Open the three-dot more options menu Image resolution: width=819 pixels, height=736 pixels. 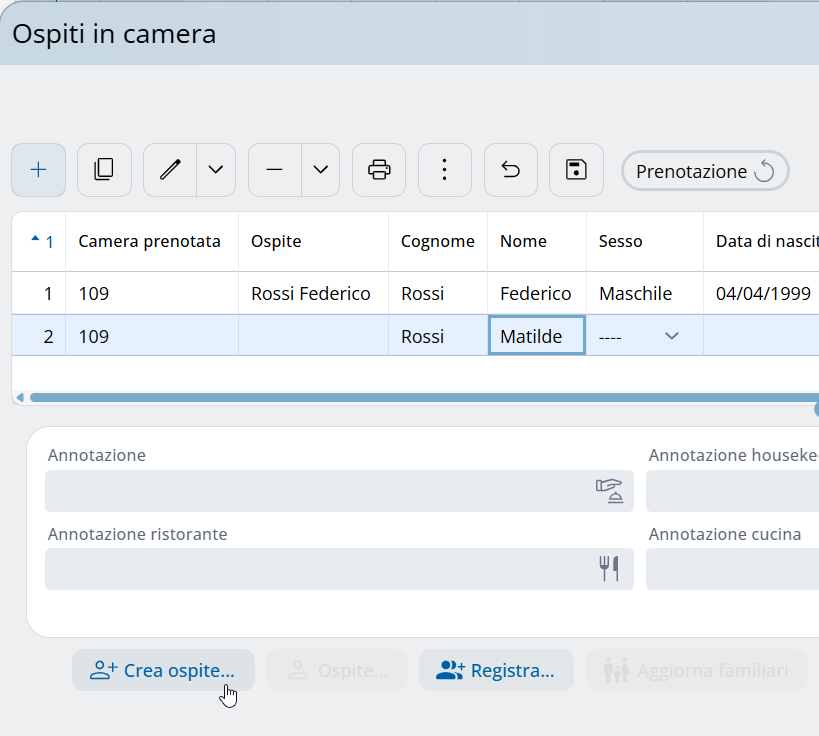[x=445, y=170]
